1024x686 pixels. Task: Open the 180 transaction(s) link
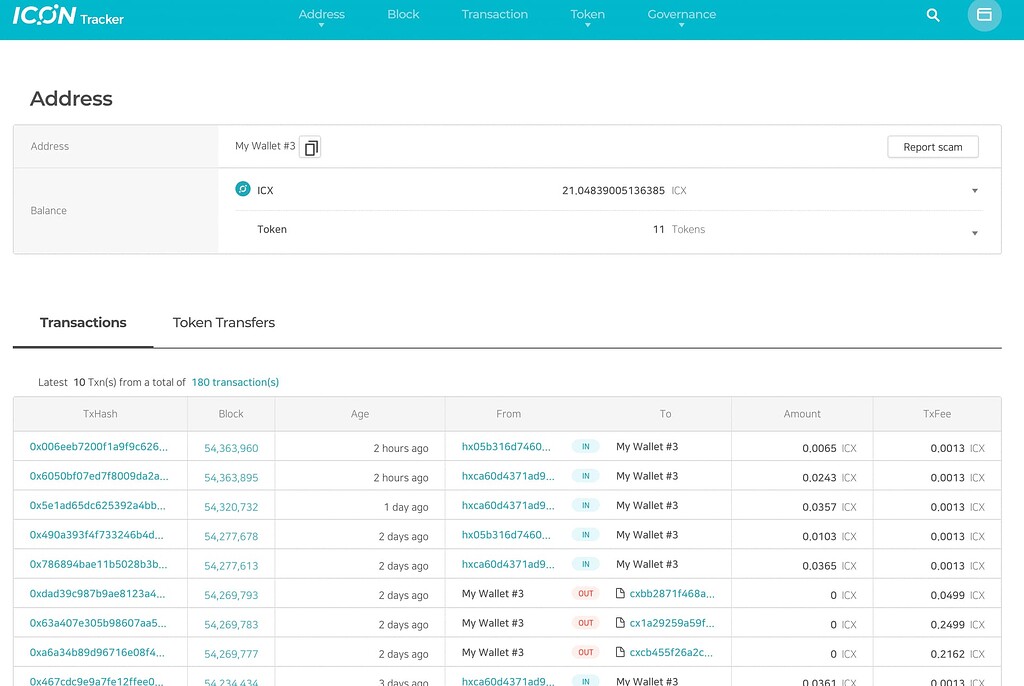235,382
